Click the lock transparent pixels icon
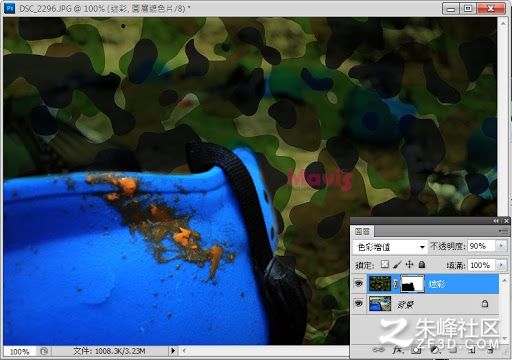512x360 pixels. (x=385, y=264)
